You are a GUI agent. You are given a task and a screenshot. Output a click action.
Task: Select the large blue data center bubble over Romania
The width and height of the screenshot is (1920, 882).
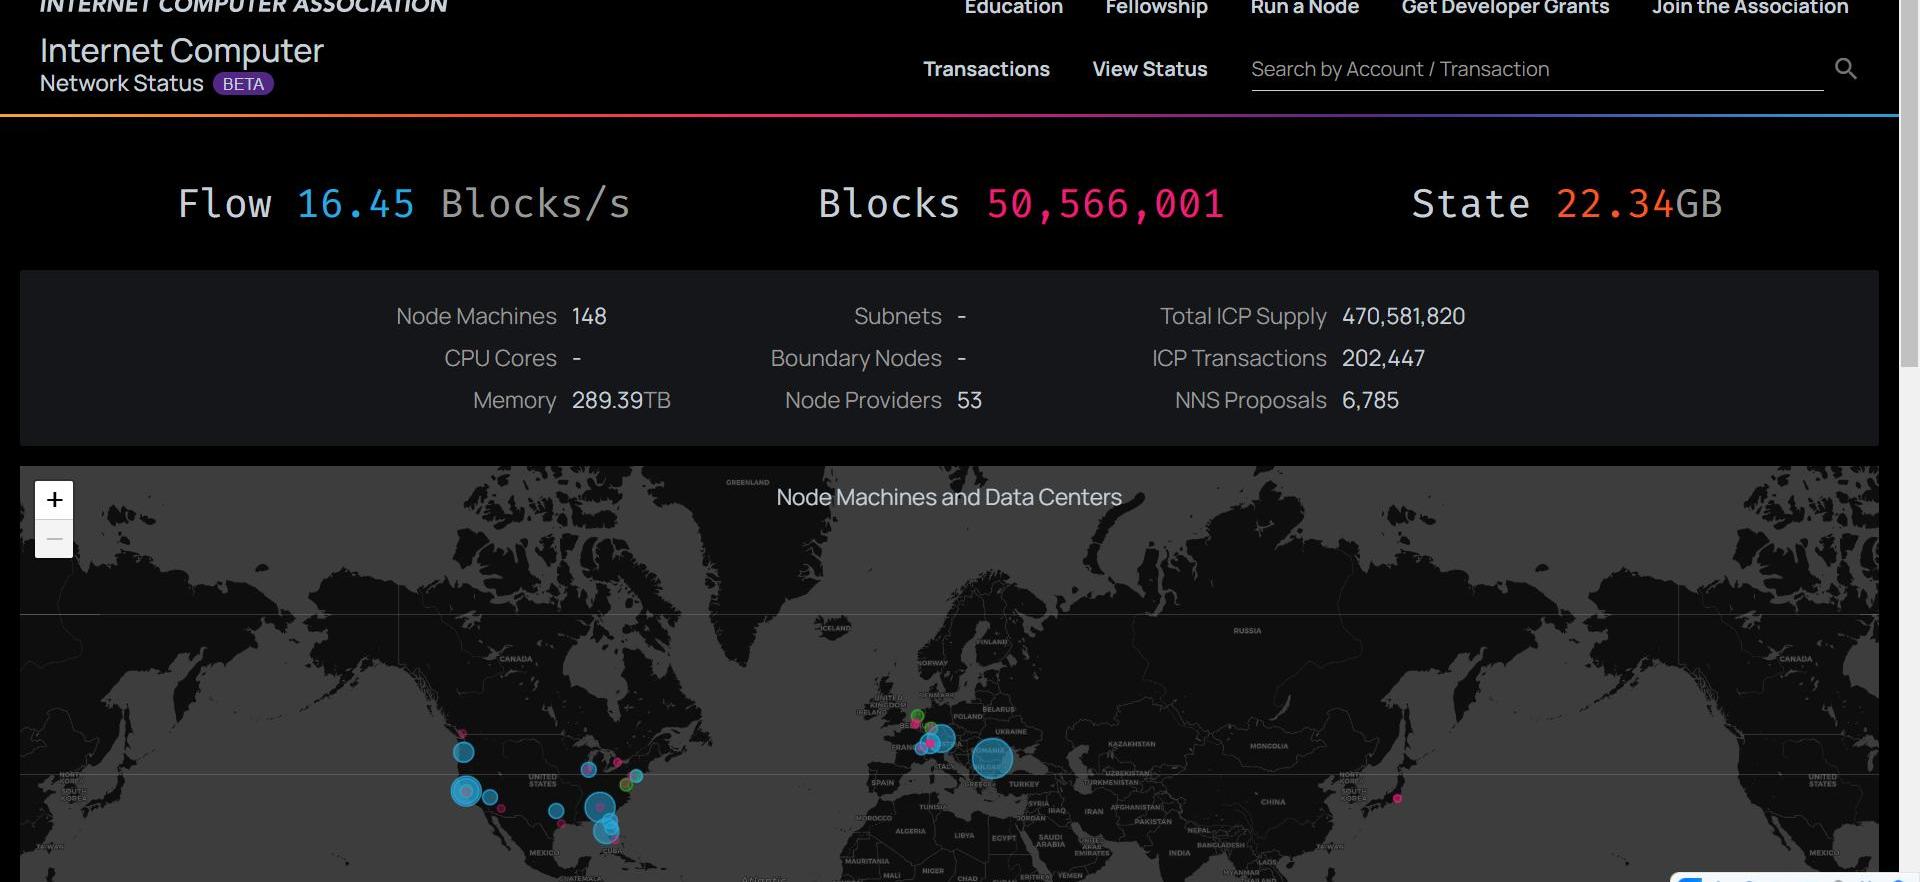992,758
